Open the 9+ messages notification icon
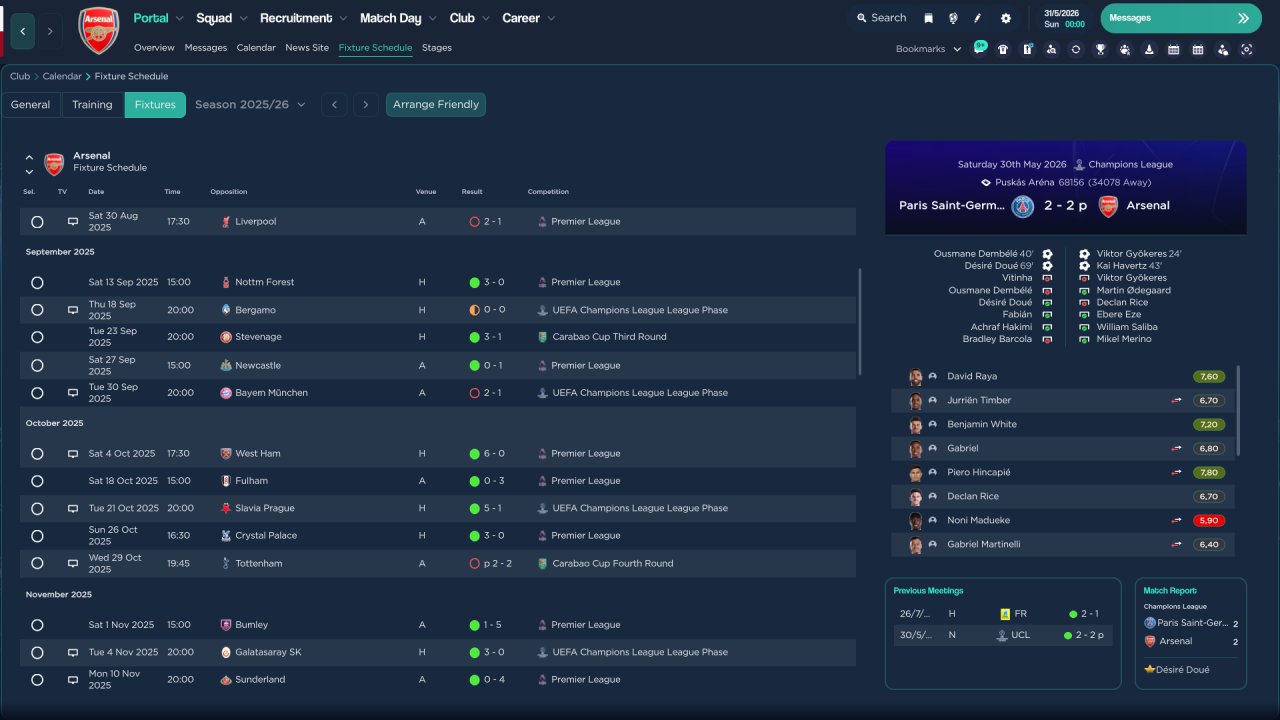 point(979,48)
